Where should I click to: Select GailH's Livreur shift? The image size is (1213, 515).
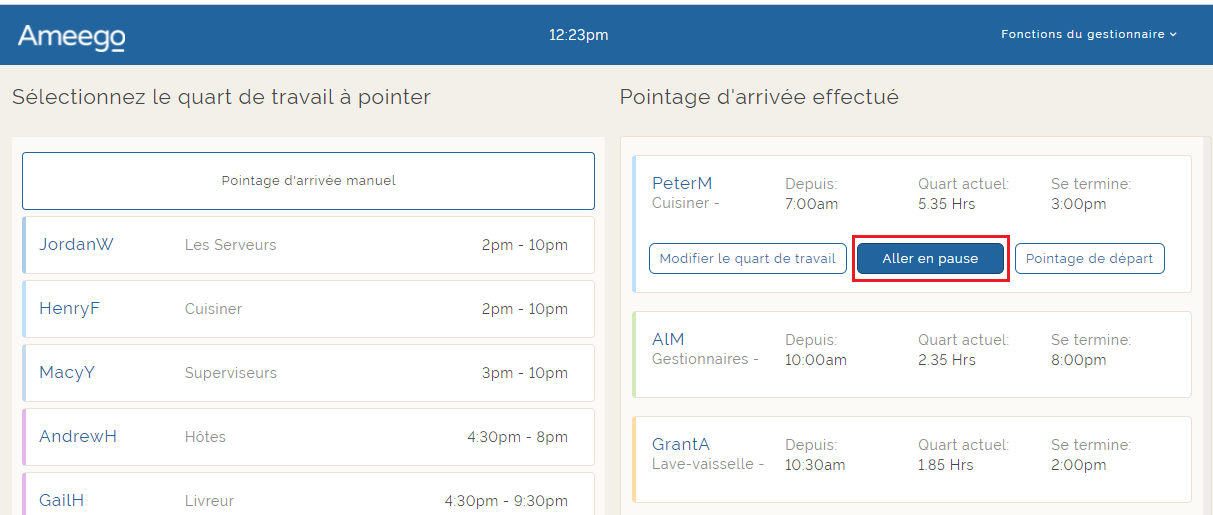[x=308, y=500]
